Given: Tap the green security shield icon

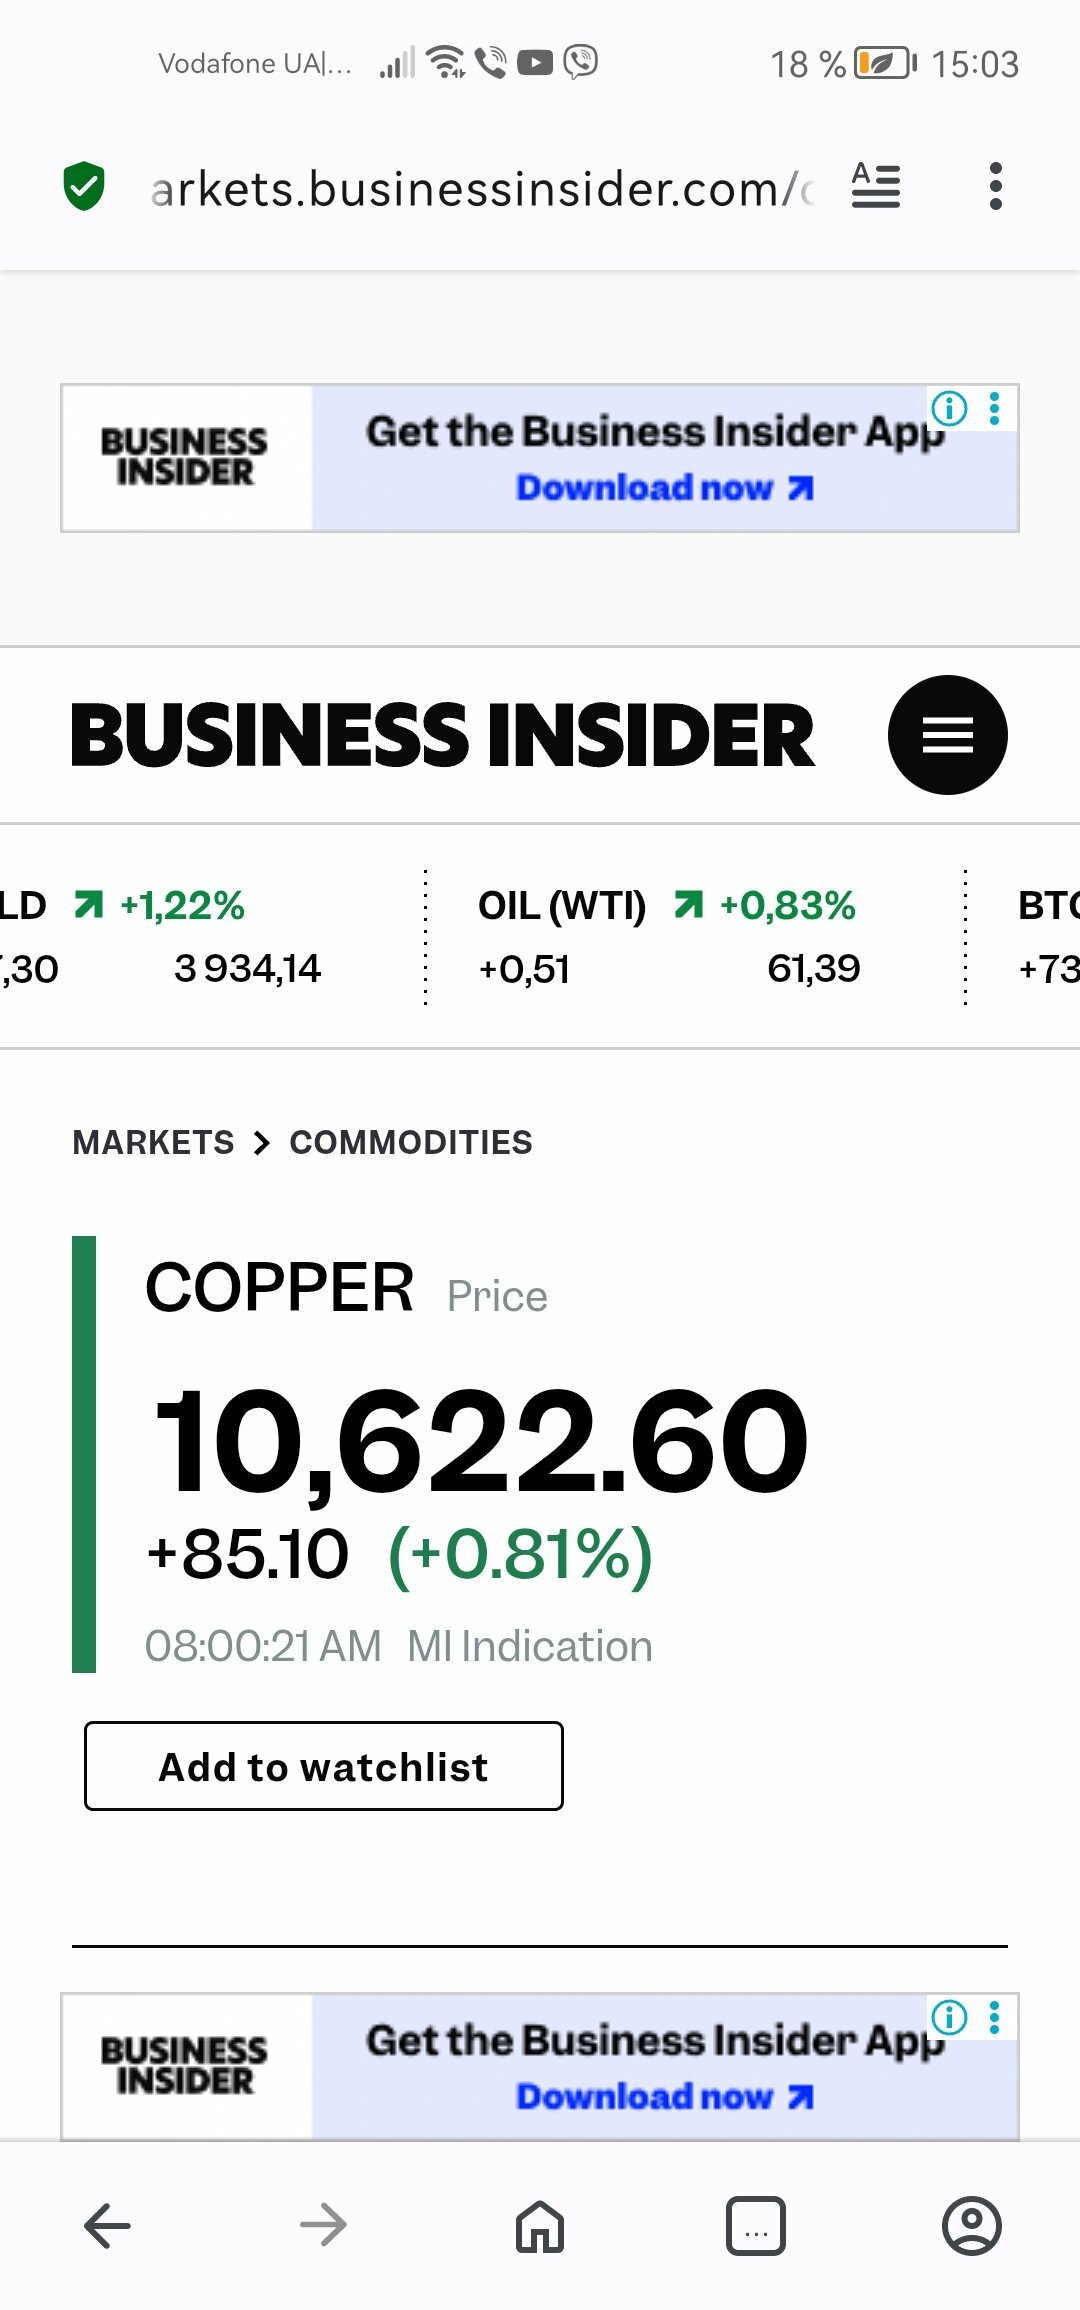Looking at the screenshot, I should click(x=84, y=186).
